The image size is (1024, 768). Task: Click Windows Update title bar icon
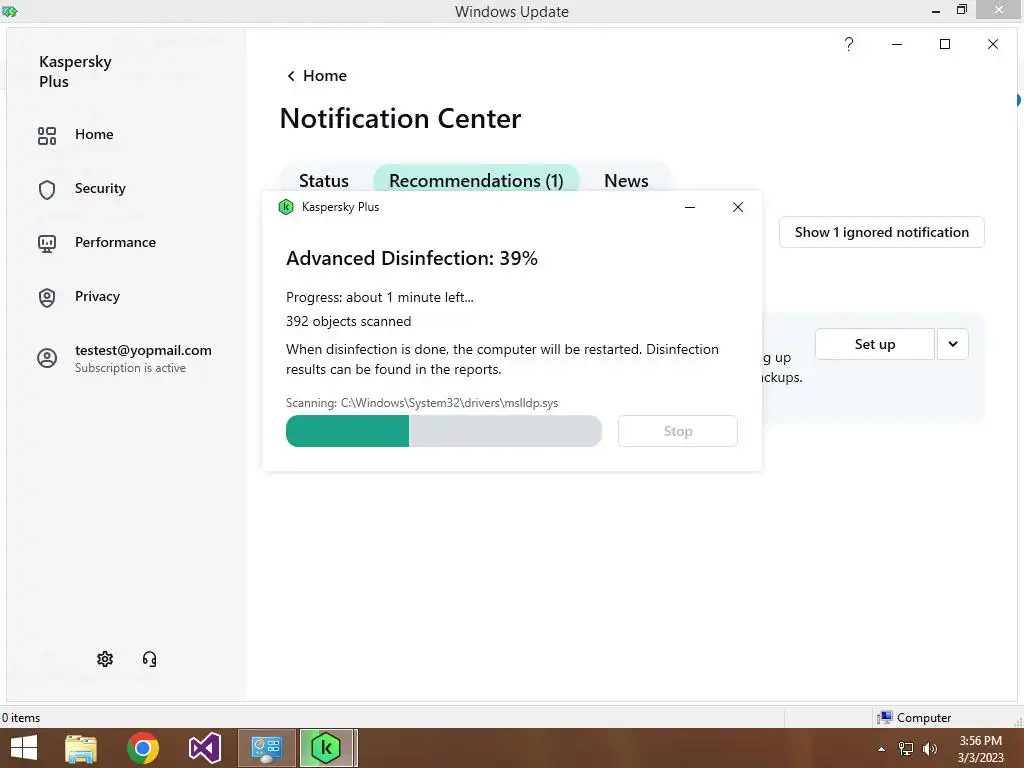pyautogui.click(x=9, y=11)
